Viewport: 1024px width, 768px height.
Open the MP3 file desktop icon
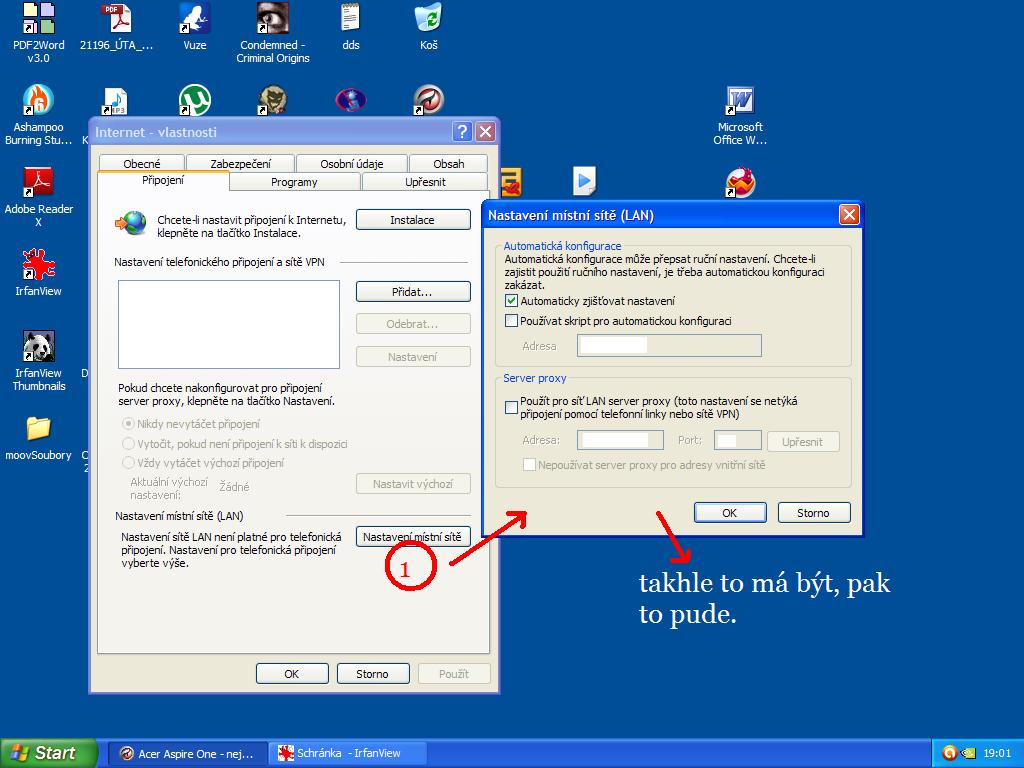116,101
